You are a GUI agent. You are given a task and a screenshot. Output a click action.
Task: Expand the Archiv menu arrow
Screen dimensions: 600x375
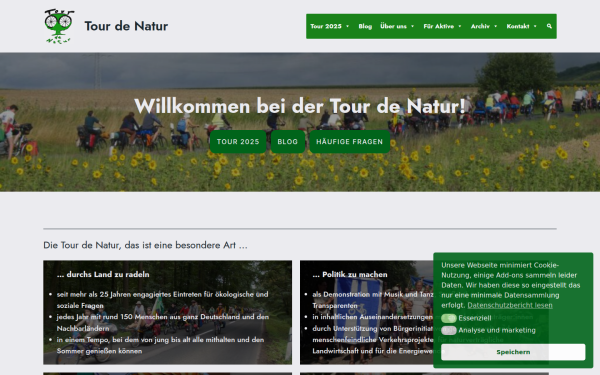[x=496, y=26]
